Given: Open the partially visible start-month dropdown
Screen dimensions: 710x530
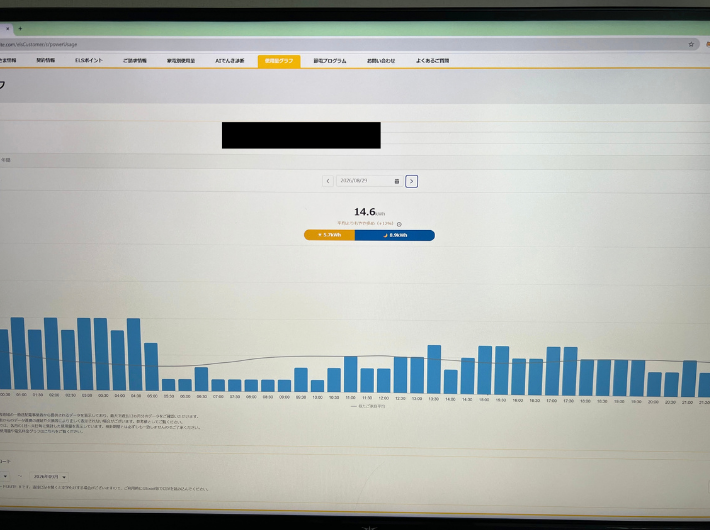Looking at the screenshot, I should tap(5, 477).
